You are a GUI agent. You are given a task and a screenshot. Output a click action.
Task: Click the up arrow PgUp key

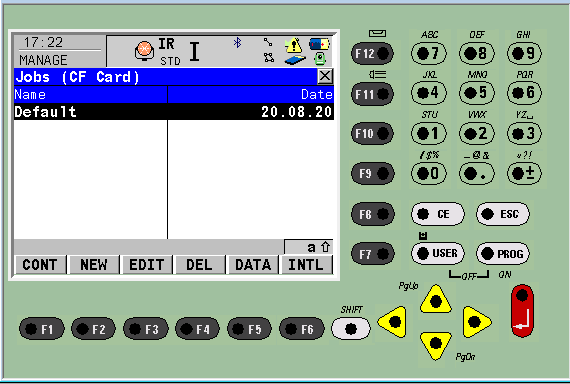[x=435, y=300]
